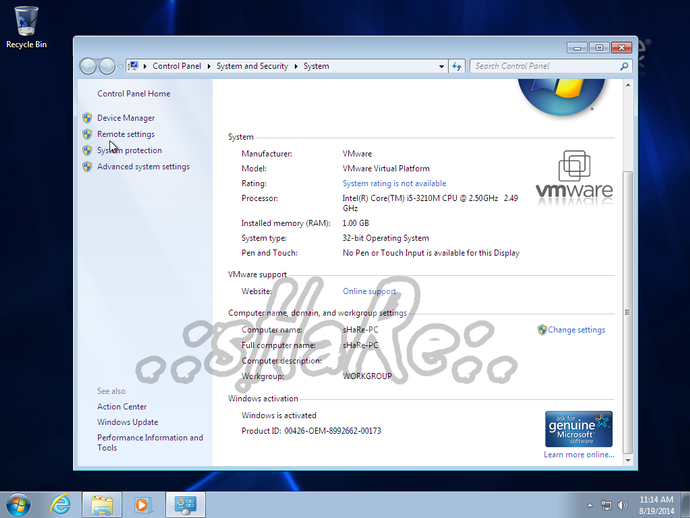The width and height of the screenshot is (690, 518).
Task: Open Control Panel Home link
Action: [133, 94]
